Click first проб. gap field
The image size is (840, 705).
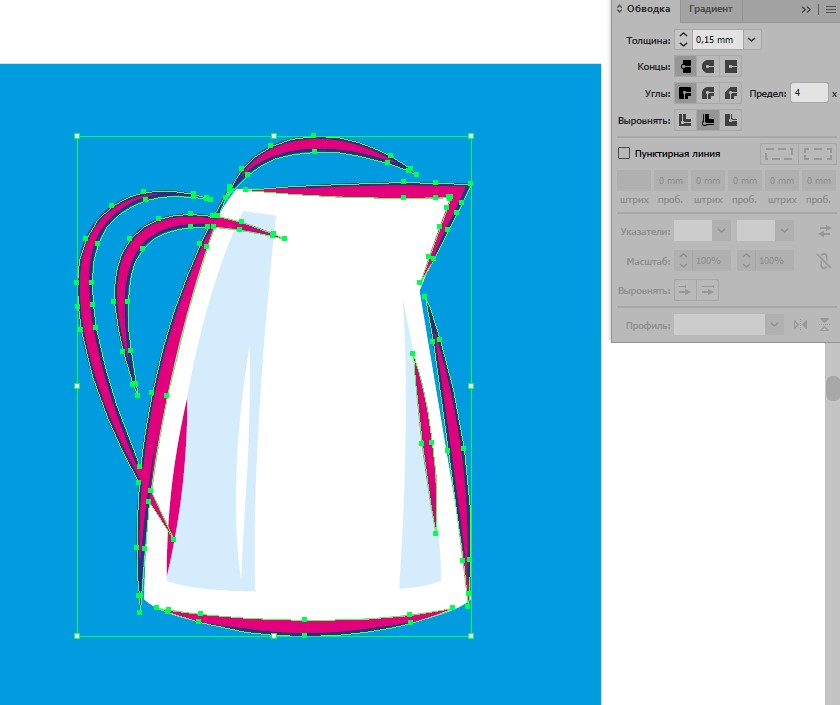(x=671, y=181)
